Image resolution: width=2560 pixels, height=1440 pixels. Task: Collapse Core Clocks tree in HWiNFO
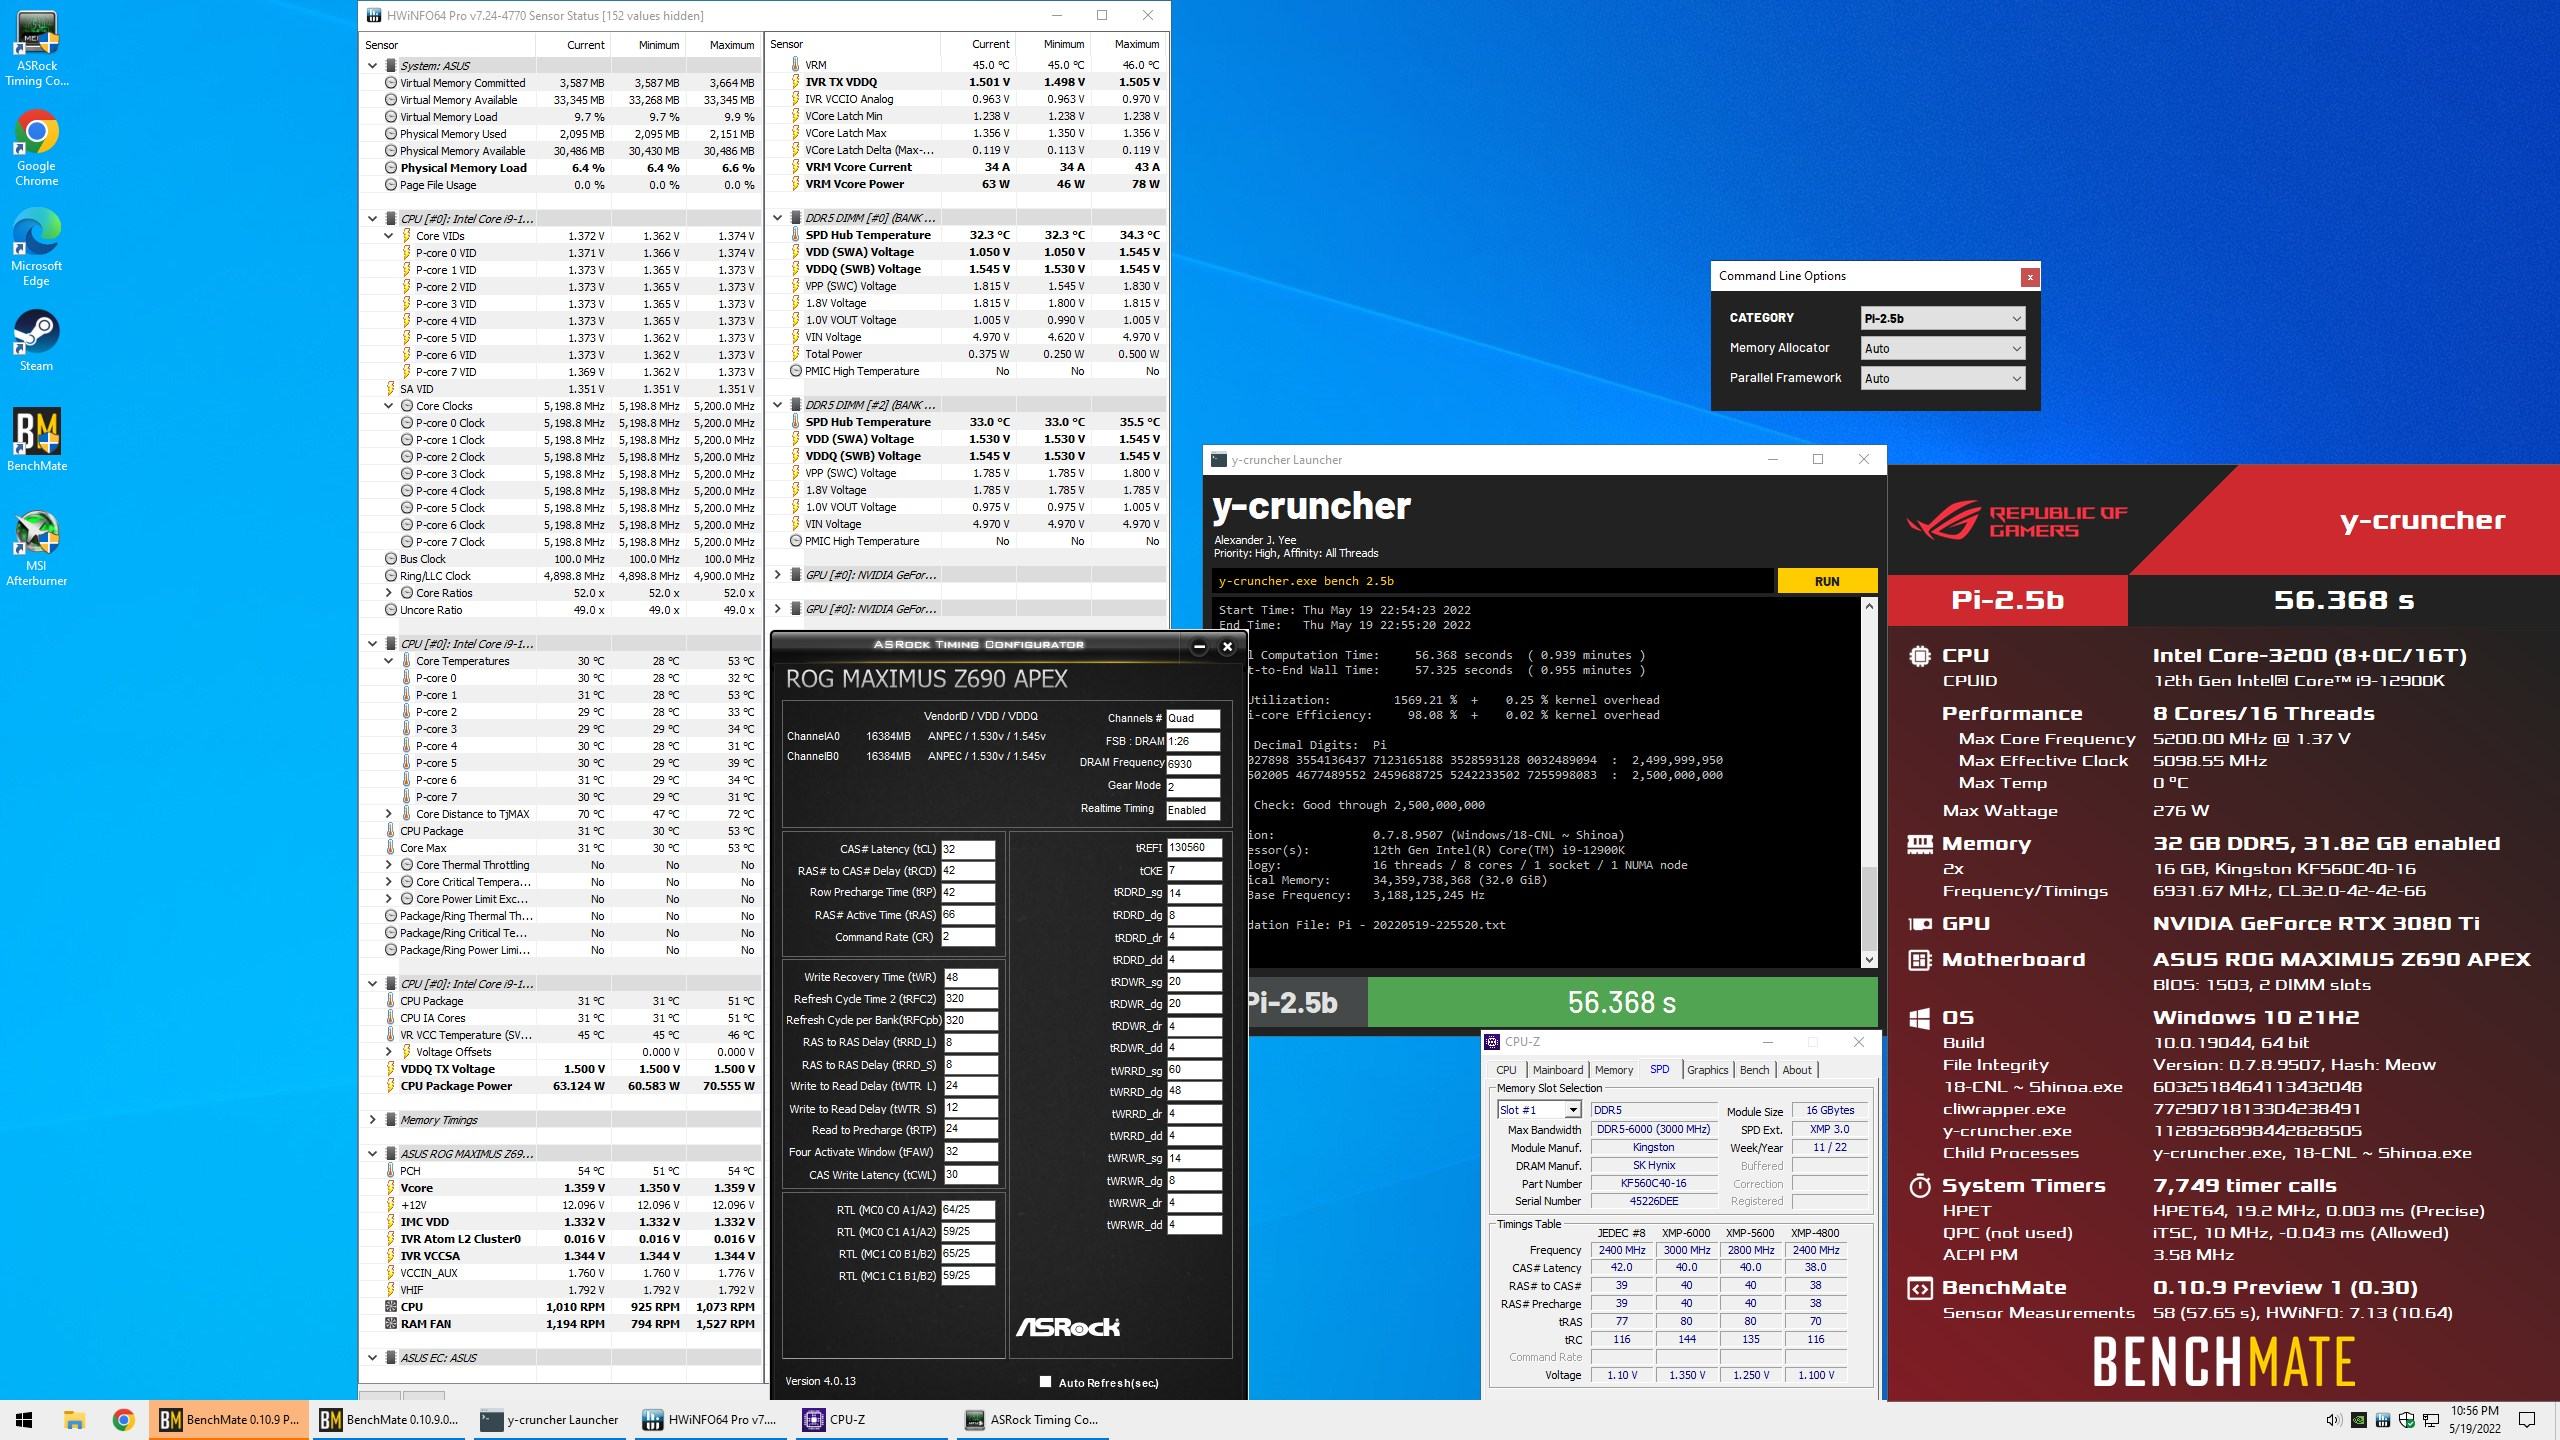point(389,406)
